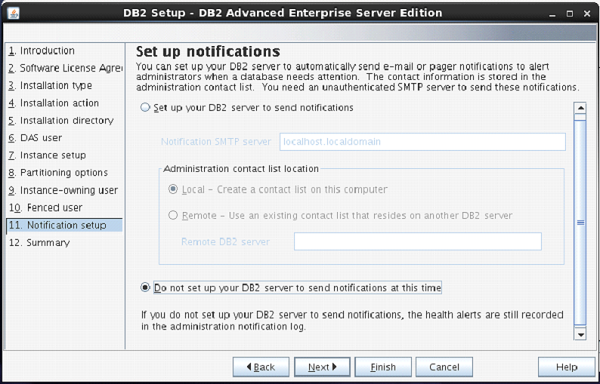Viewport: 600px width, 384px height.
Task: Cancel the DB2 setup
Action: point(444,367)
